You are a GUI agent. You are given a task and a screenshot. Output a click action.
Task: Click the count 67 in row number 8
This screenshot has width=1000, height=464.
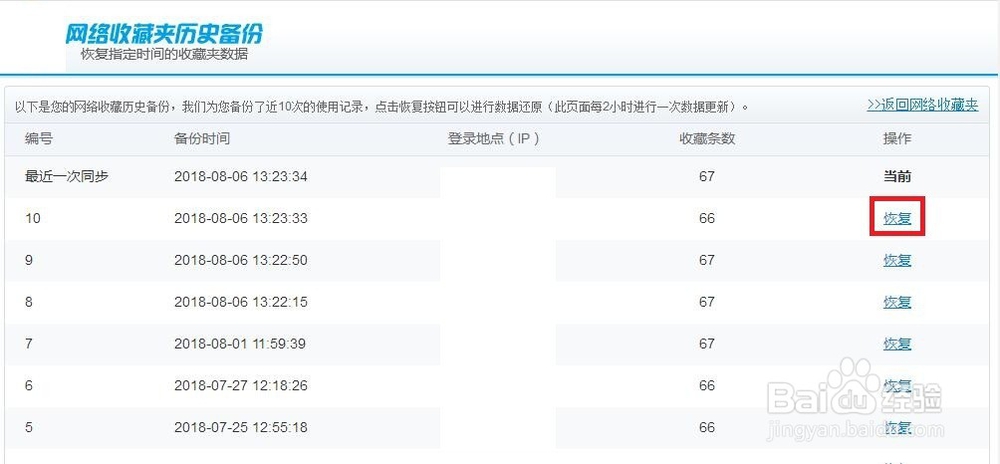(707, 302)
